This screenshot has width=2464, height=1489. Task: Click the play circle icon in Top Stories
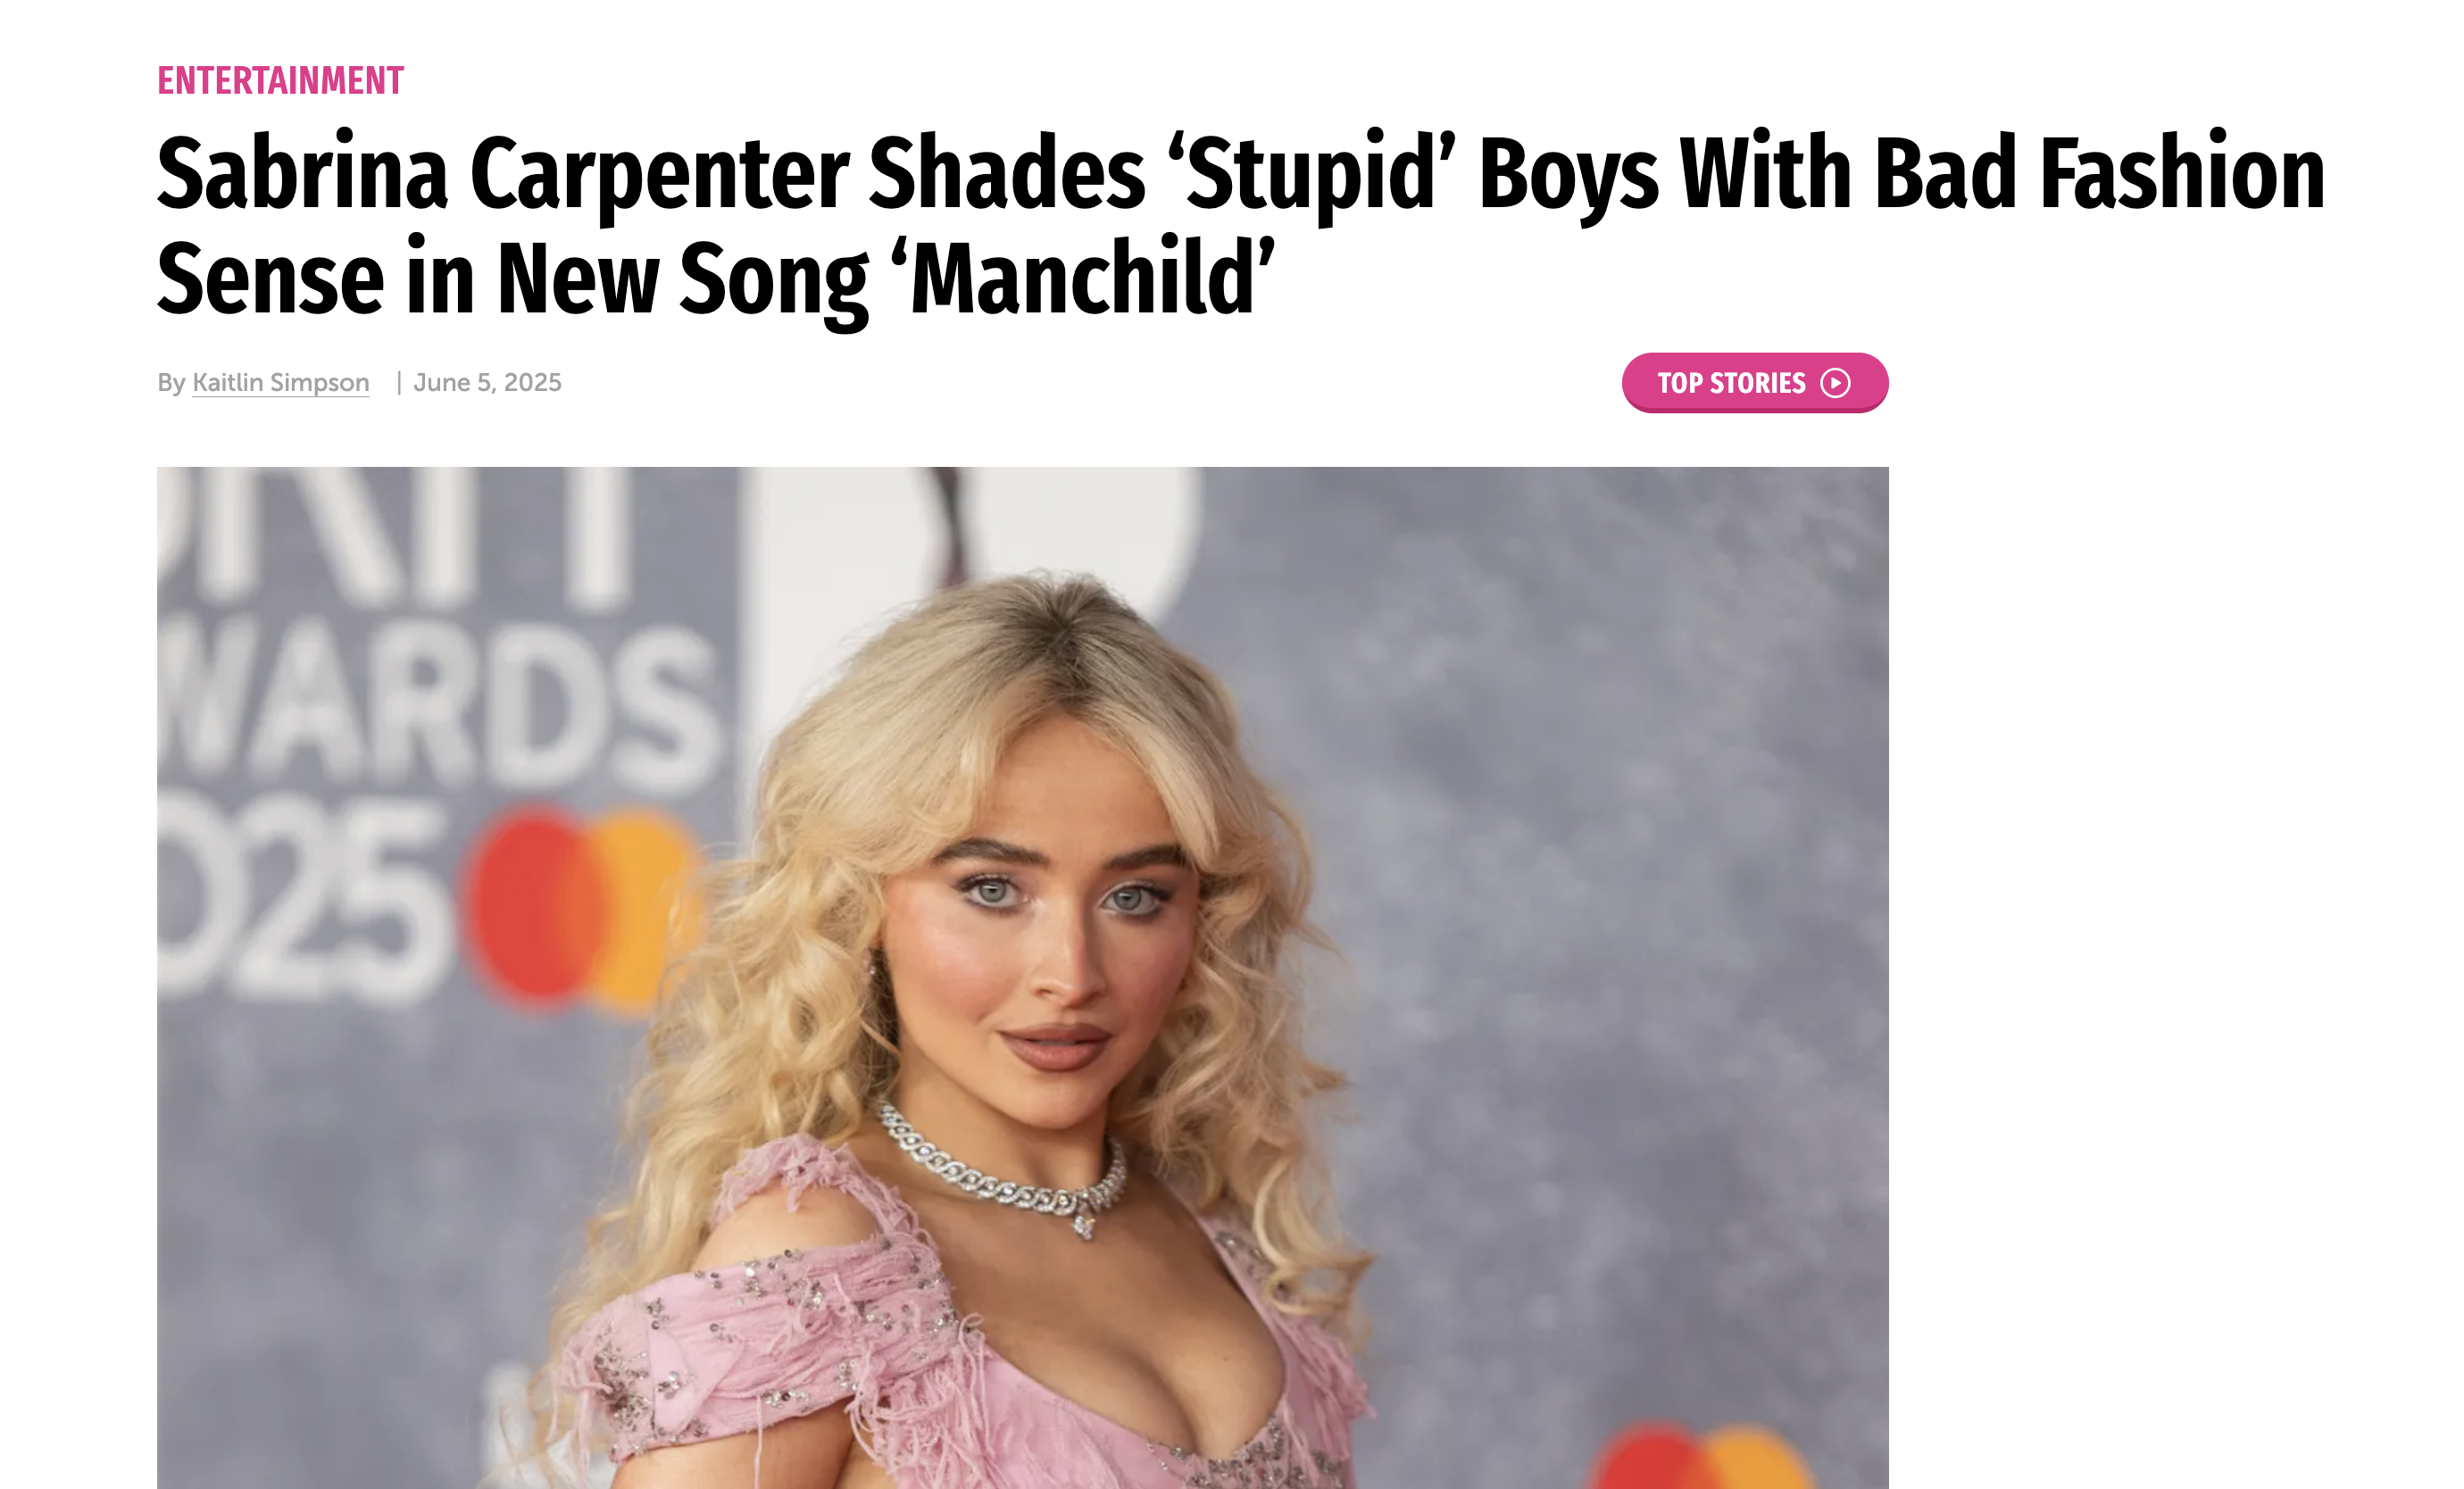coord(1835,383)
